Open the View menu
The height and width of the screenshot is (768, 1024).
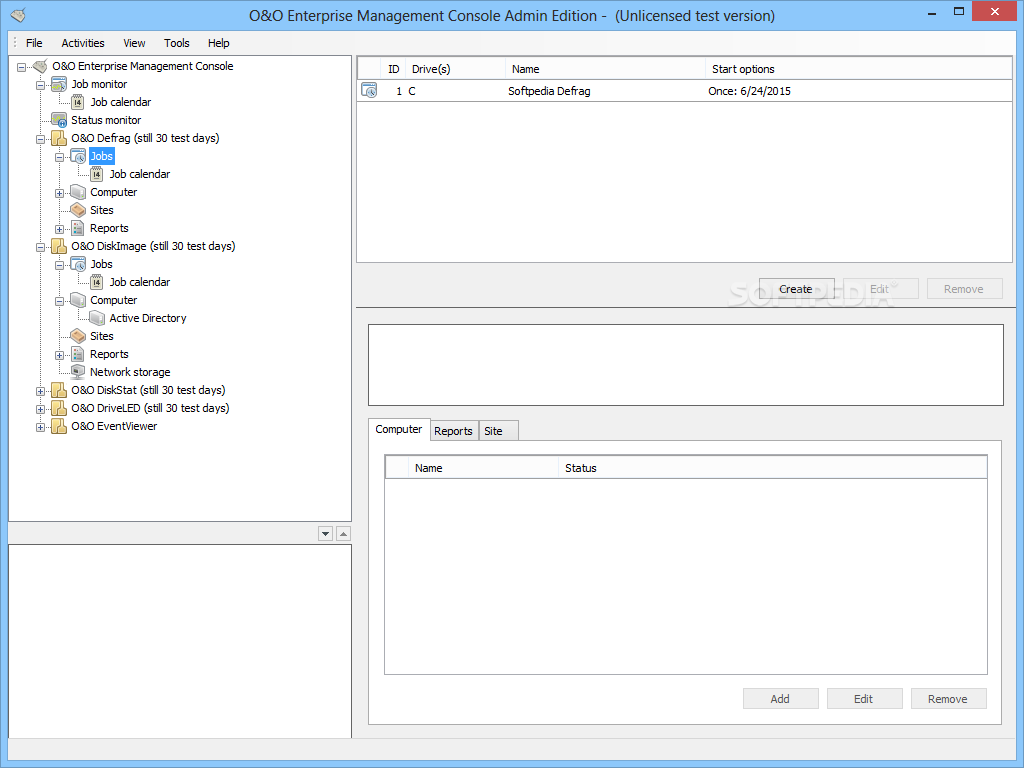click(134, 43)
